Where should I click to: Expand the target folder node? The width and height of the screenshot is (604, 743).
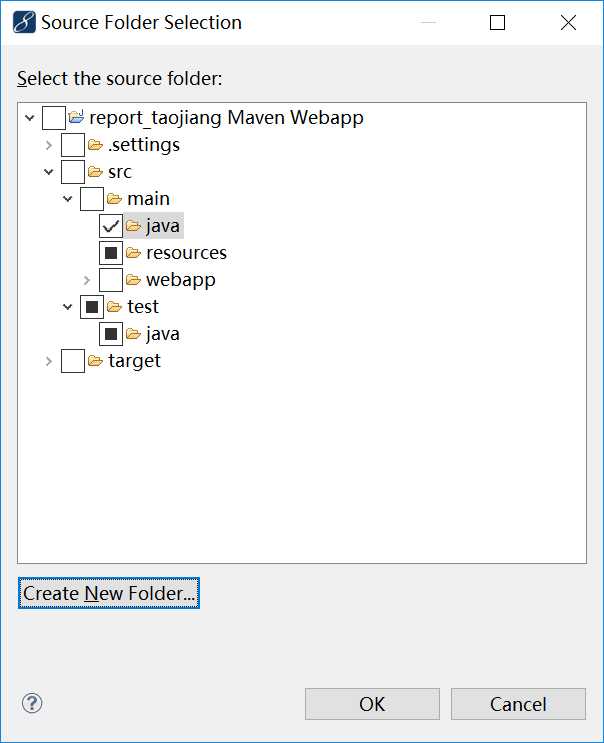(48, 361)
